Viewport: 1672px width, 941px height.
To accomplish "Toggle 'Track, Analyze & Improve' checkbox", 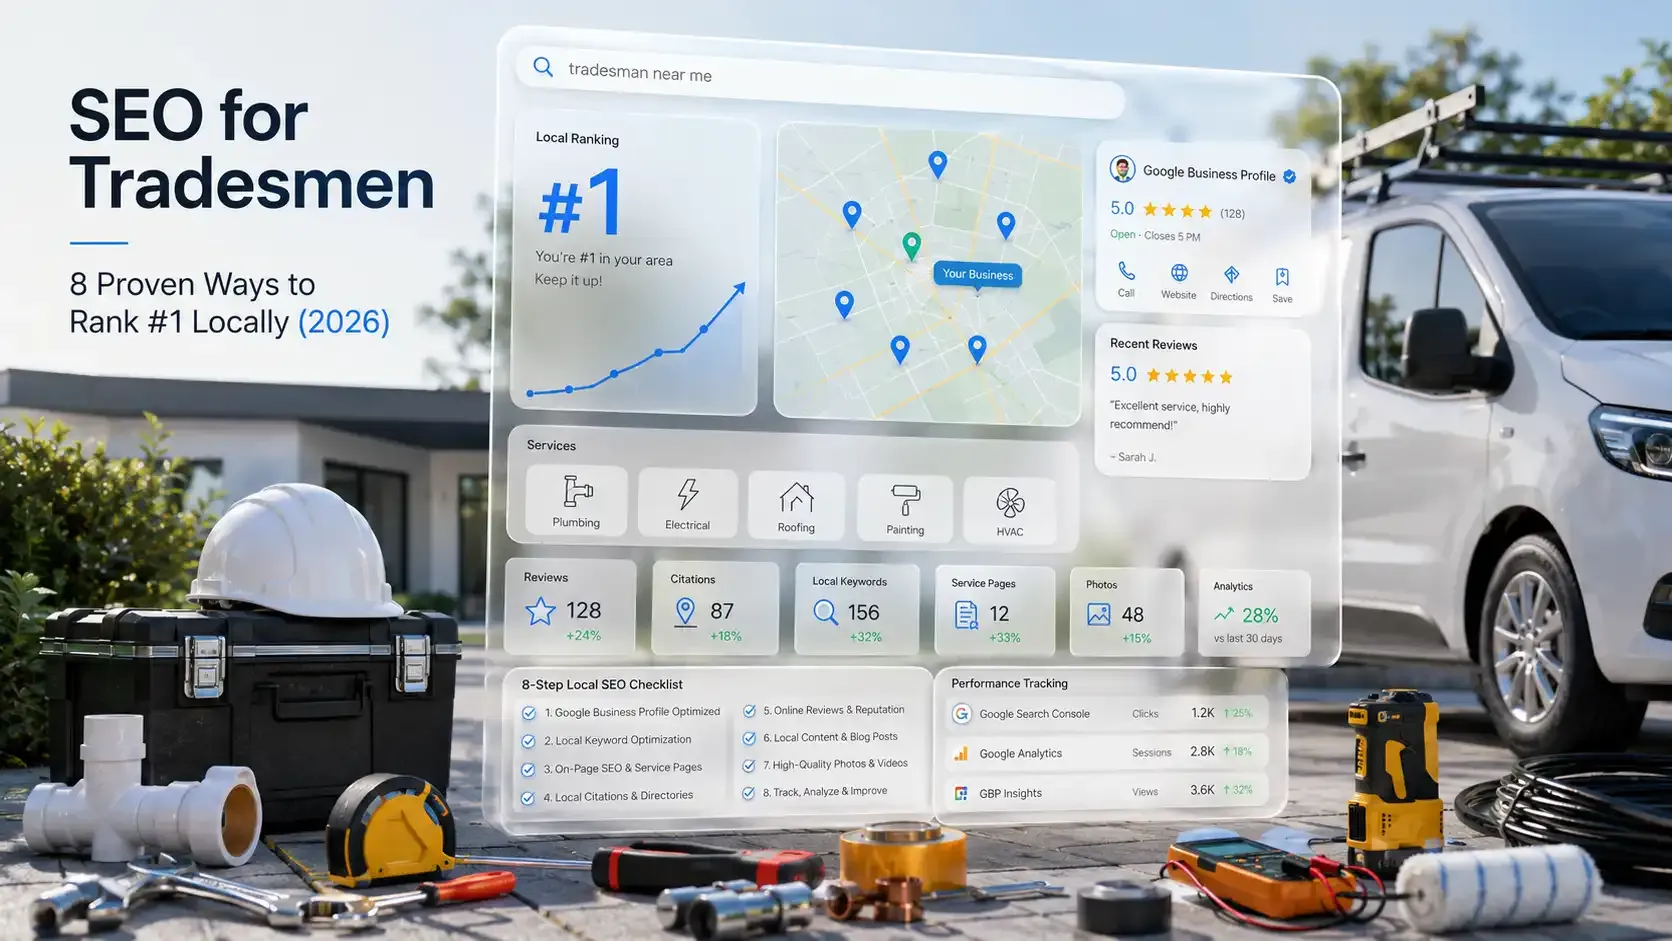I will pyautogui.click(x=748, y=793).
